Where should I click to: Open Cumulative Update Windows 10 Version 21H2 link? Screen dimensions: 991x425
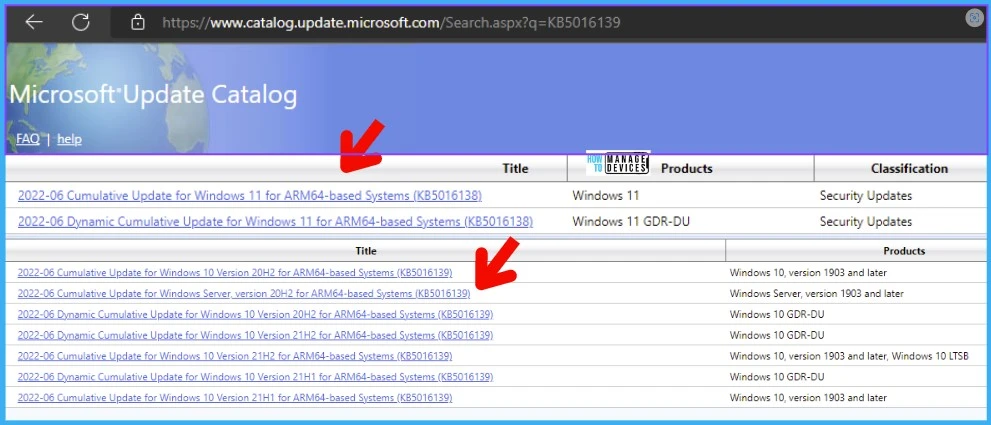234,356
